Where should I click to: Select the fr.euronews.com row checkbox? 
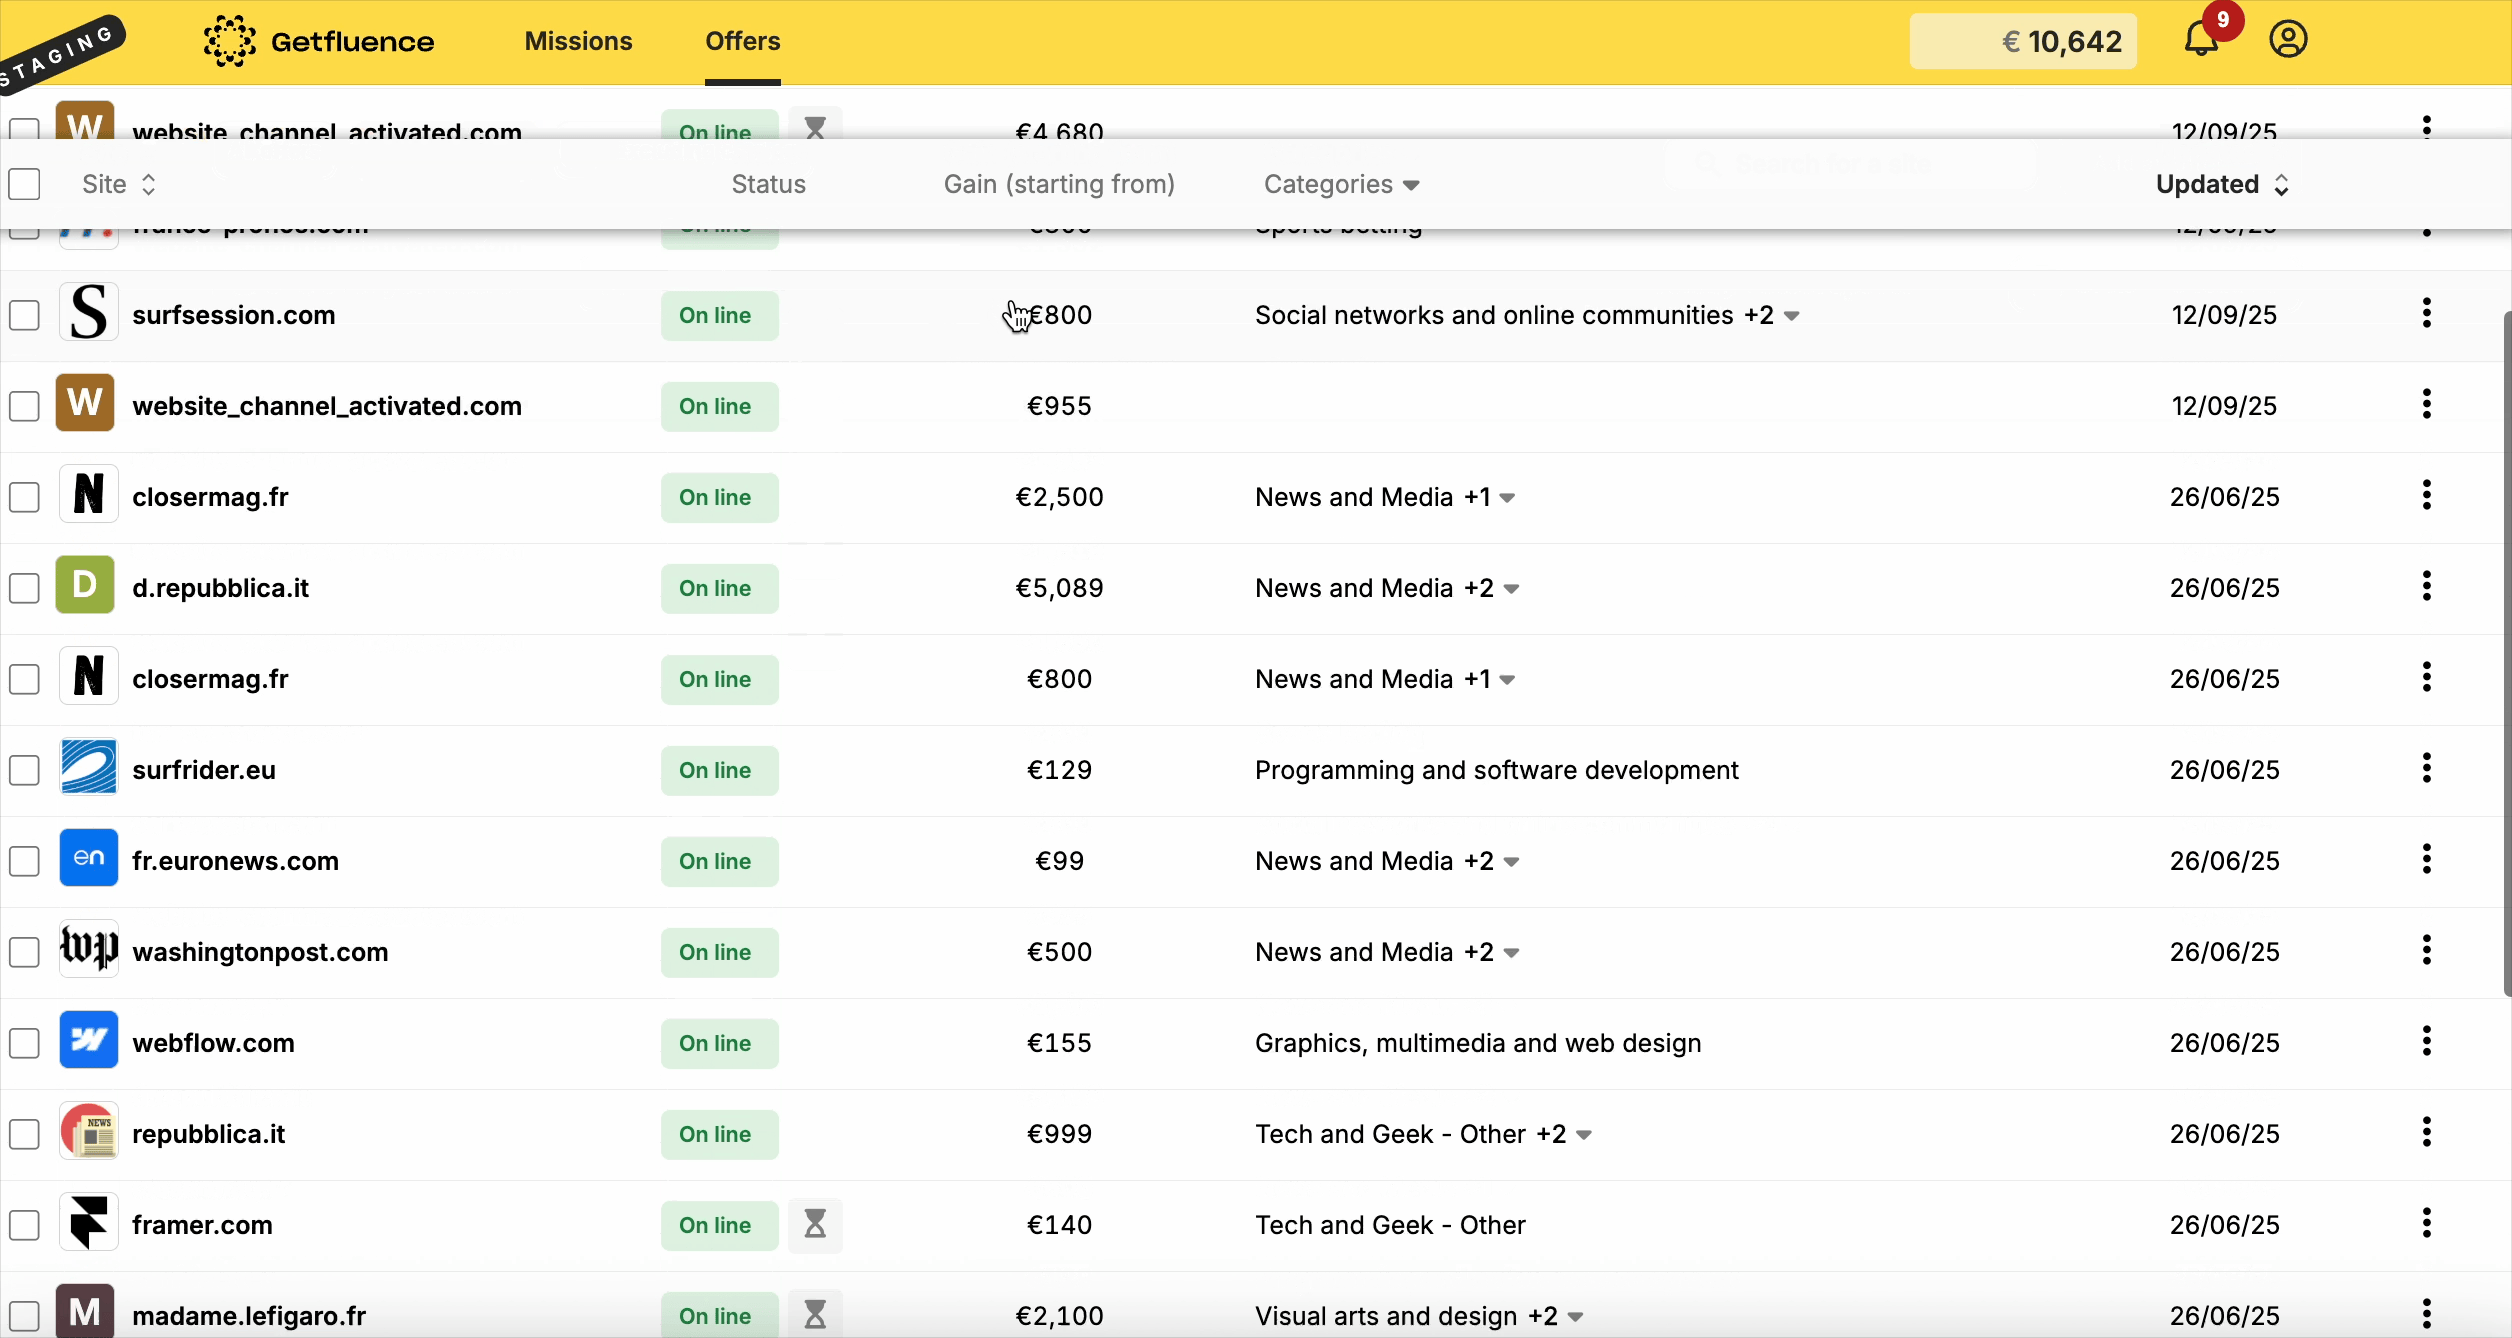[x=24, y=861]
